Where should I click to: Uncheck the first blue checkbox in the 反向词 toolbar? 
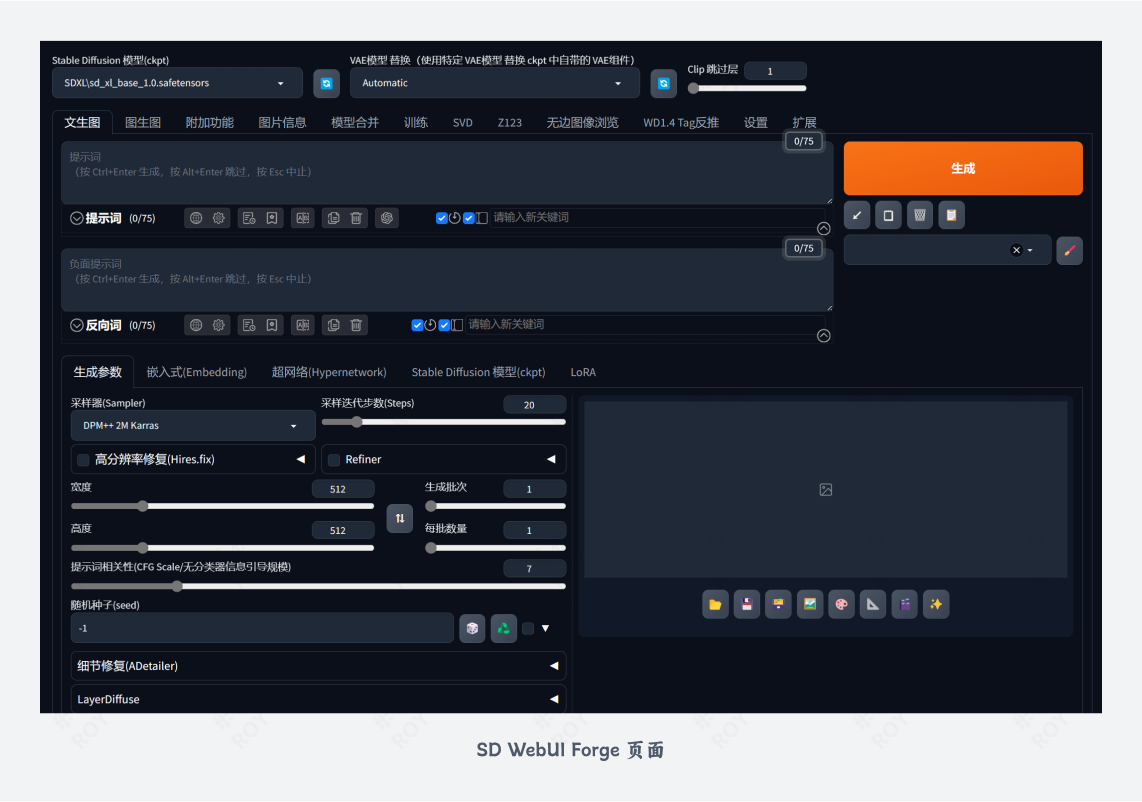(417, 324)
